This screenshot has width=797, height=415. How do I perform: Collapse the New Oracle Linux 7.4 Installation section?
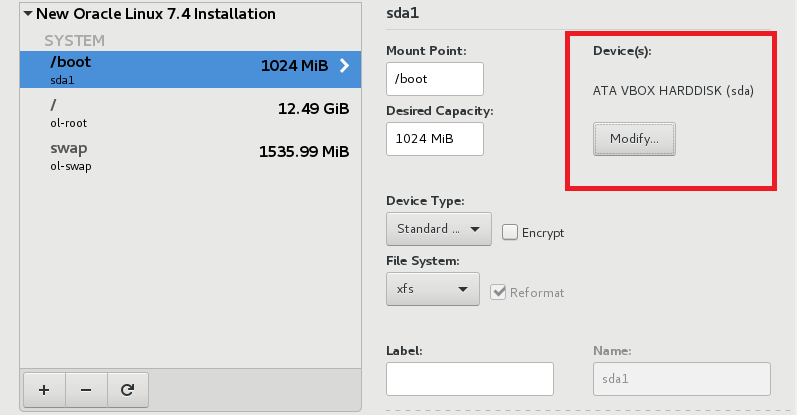[x=27, y=15]
